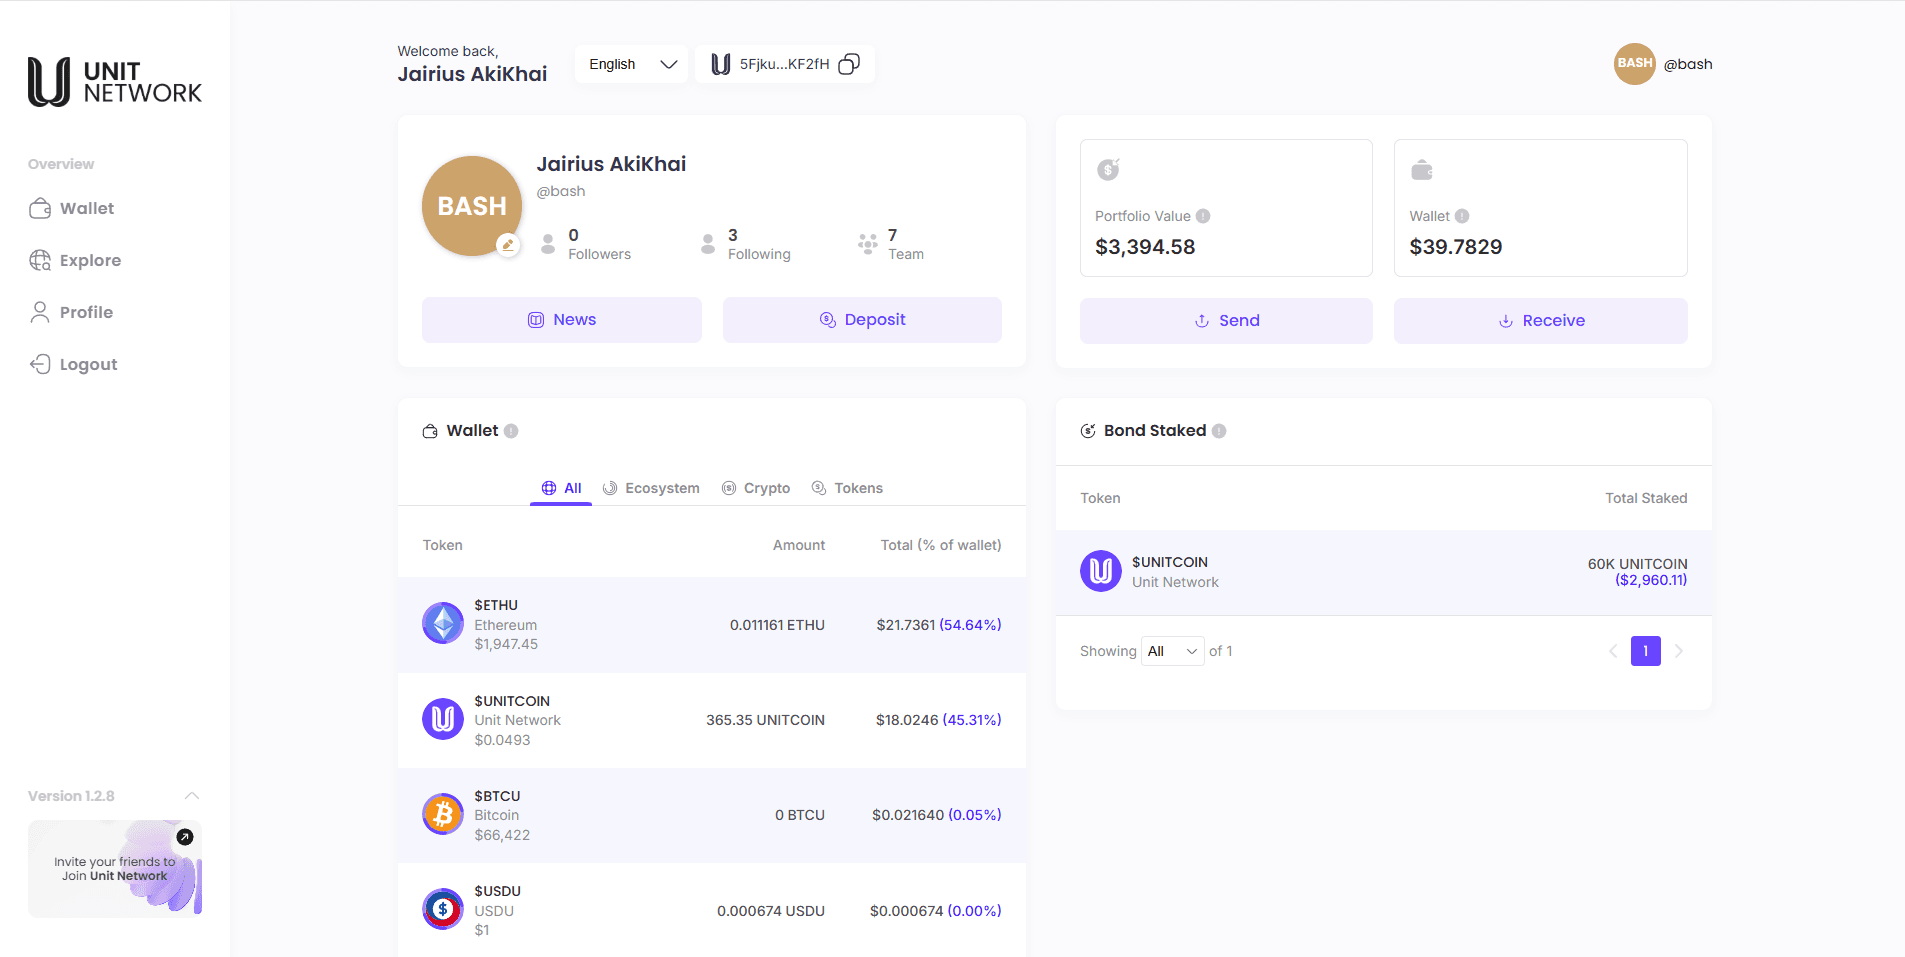Click the wallet card icon
The width and height of the screenshot is (1905, 957).
[1422, 170]
